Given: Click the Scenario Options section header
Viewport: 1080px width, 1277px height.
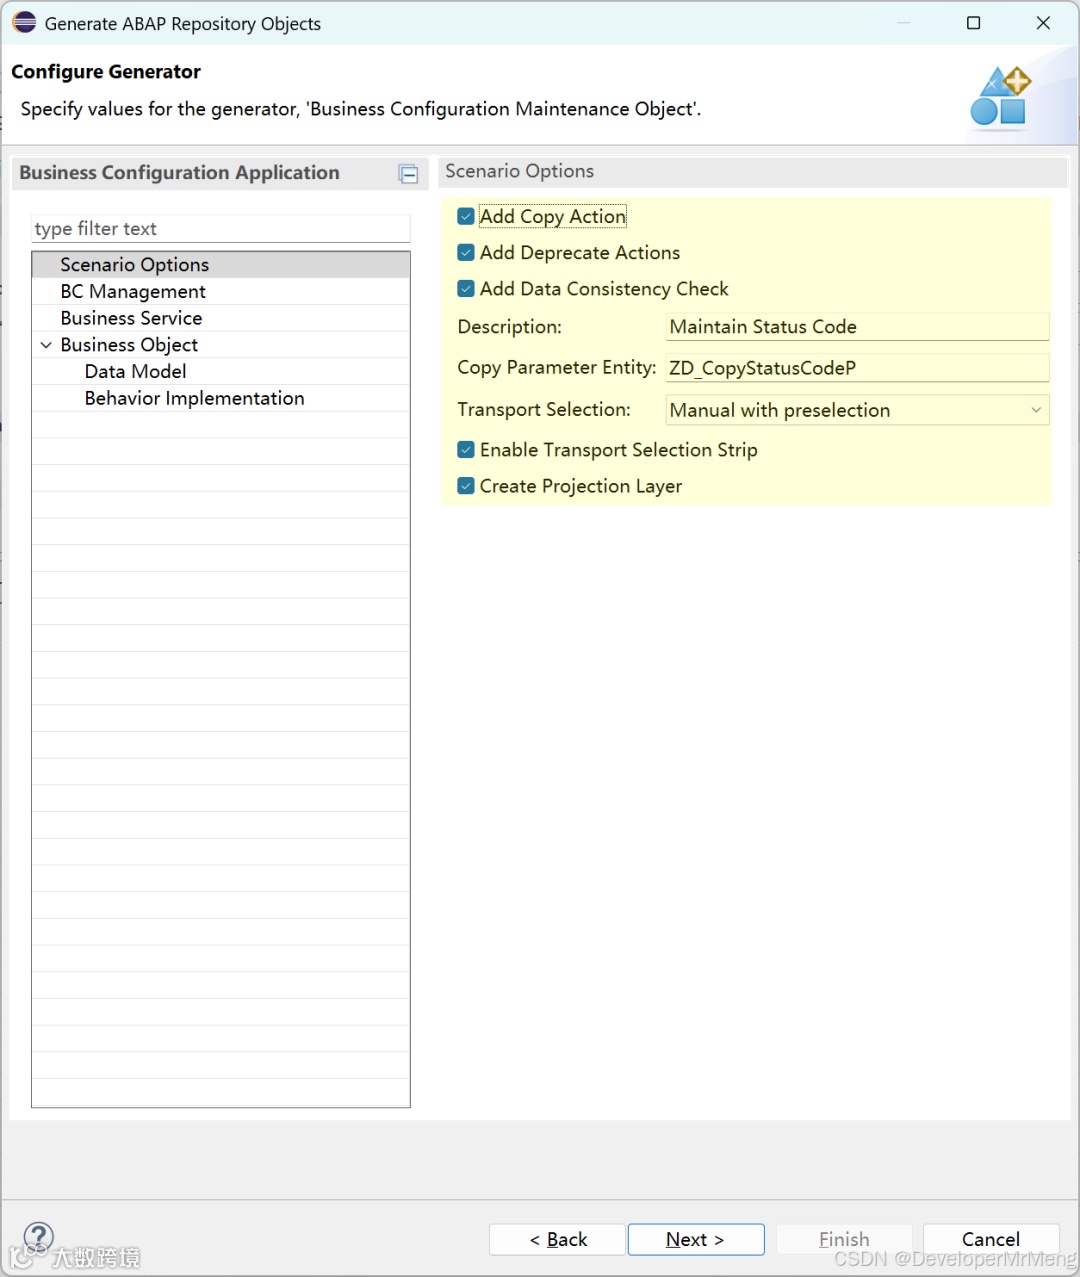Looking at the screenshot, I should 753,172.
